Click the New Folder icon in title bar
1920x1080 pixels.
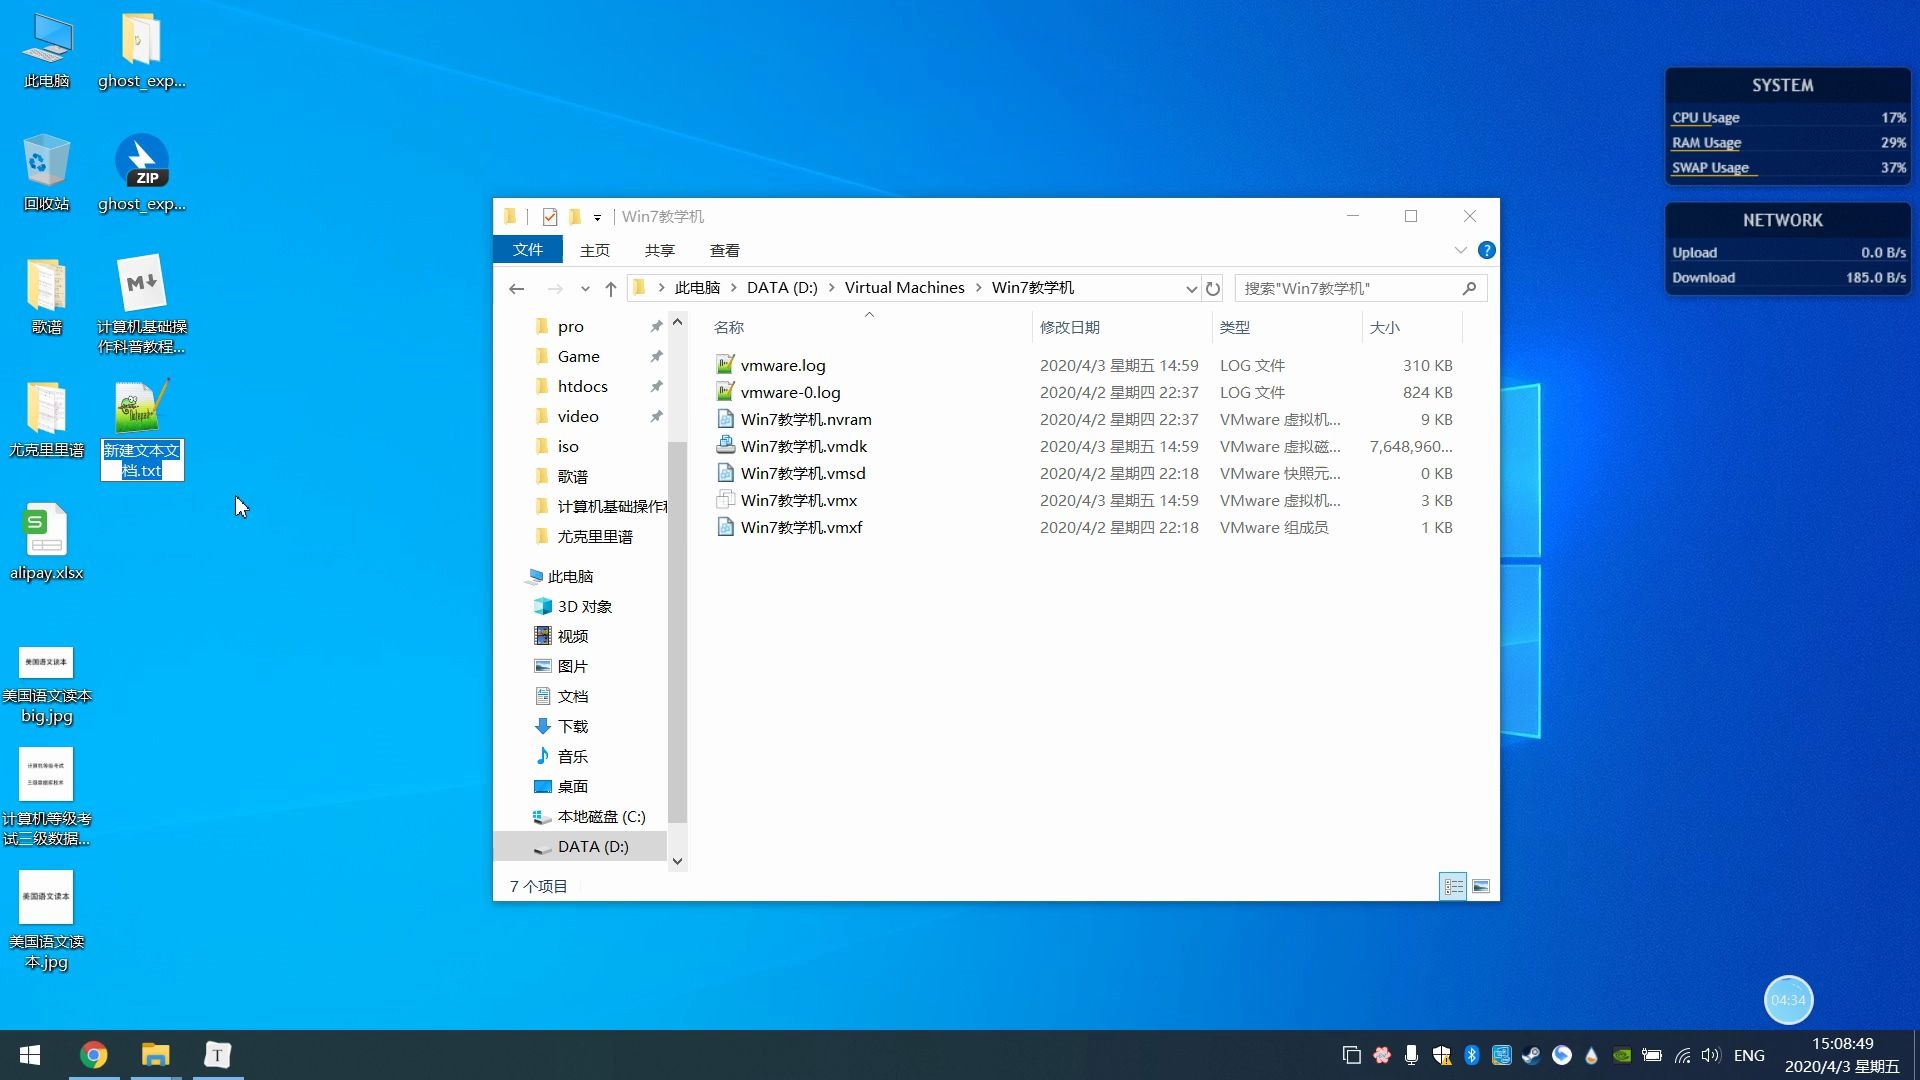point(575,216)
